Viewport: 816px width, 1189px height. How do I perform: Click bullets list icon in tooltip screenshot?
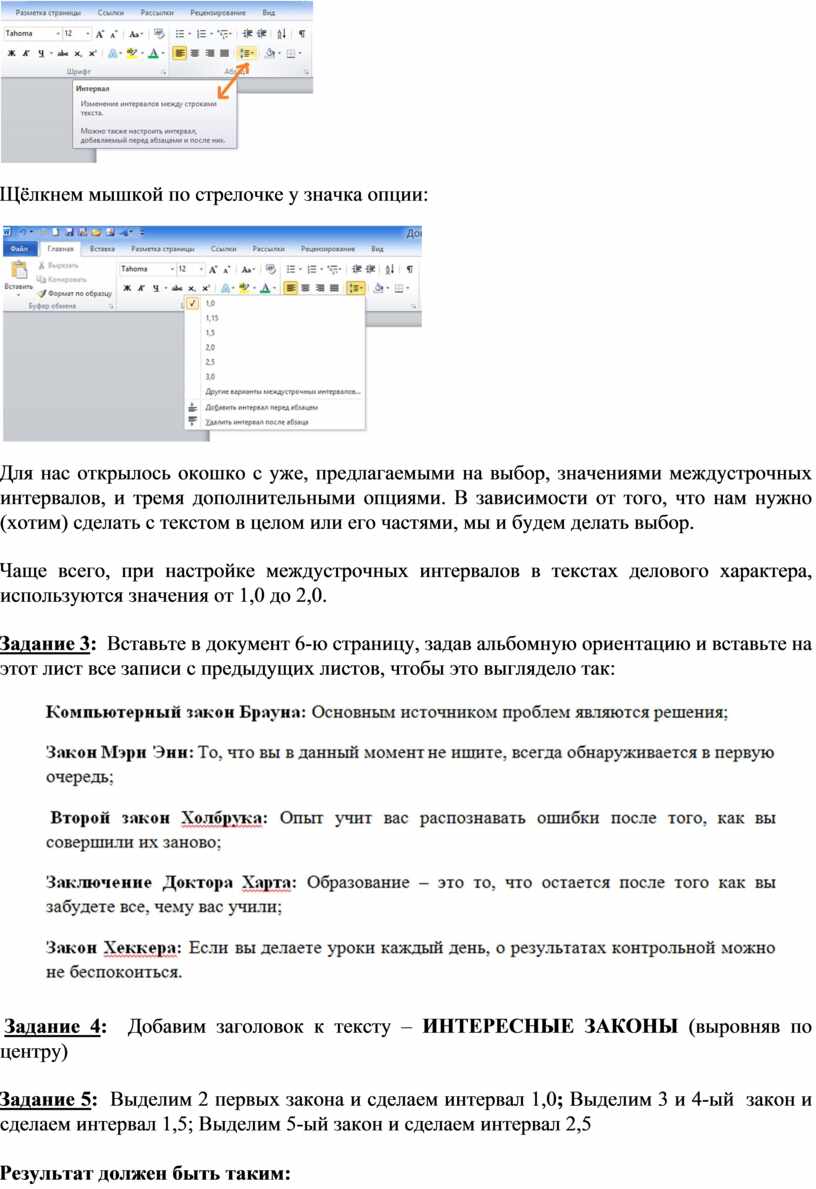(181, 34)
